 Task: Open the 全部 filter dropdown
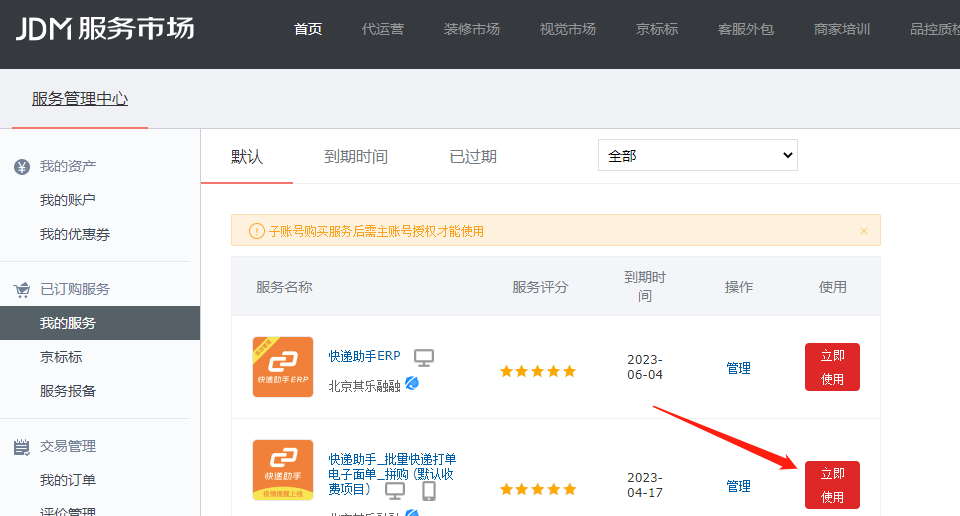coord(698,155)
